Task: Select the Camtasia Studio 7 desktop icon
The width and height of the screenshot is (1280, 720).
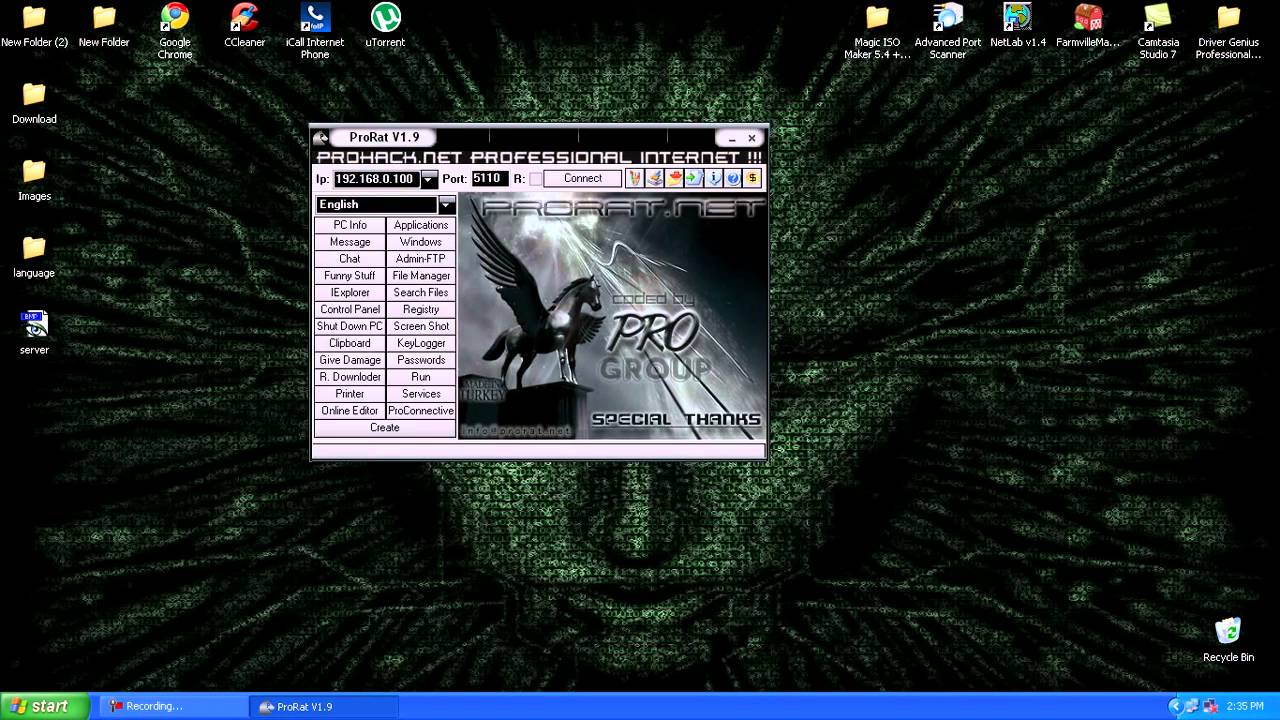Action: (1158, 31)
